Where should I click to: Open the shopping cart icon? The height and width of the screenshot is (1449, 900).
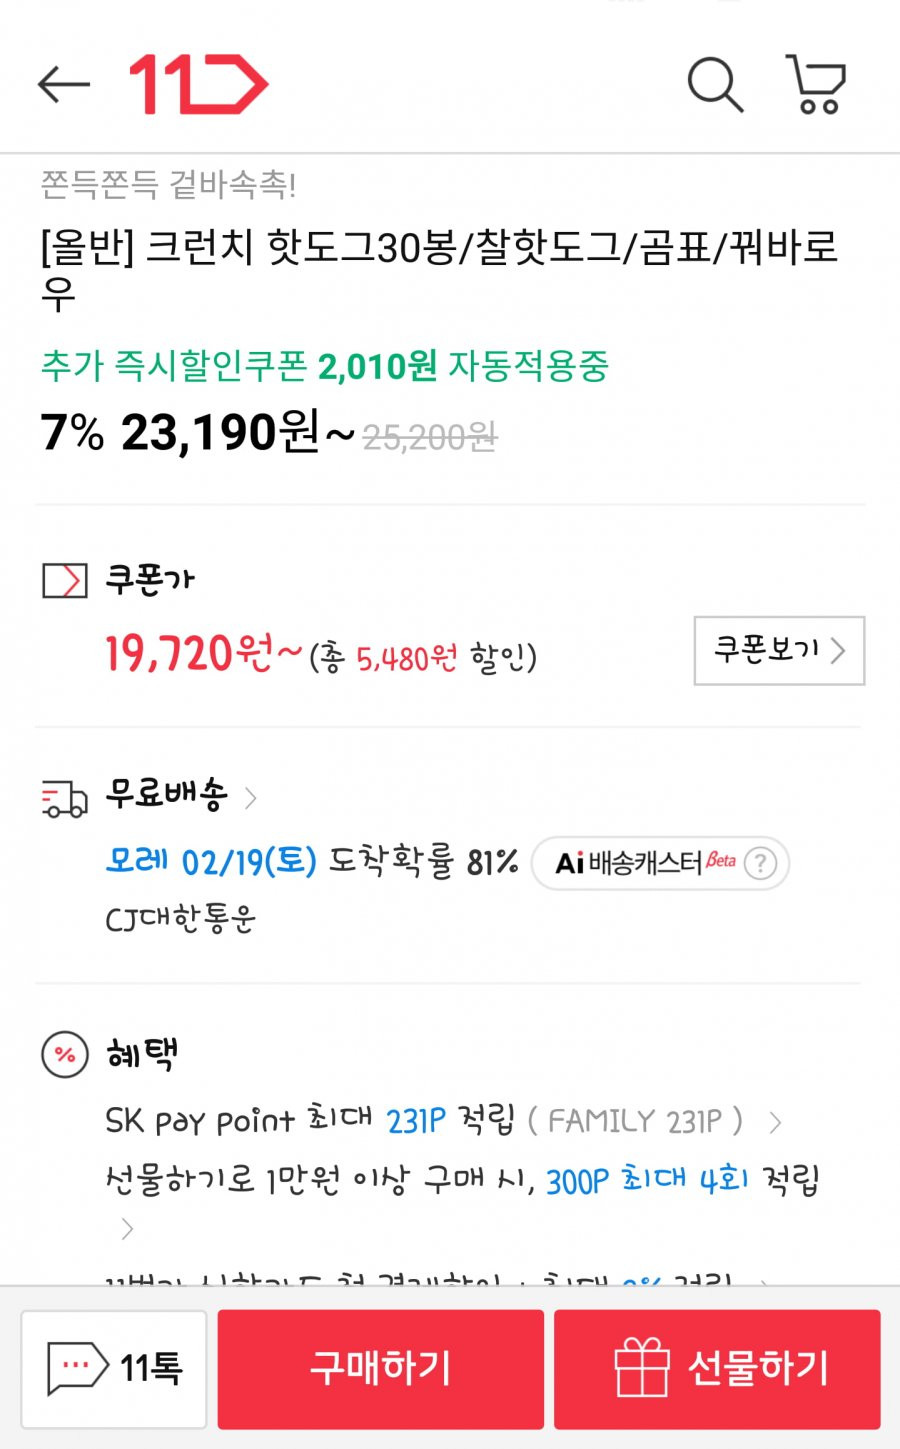point(817,84)
